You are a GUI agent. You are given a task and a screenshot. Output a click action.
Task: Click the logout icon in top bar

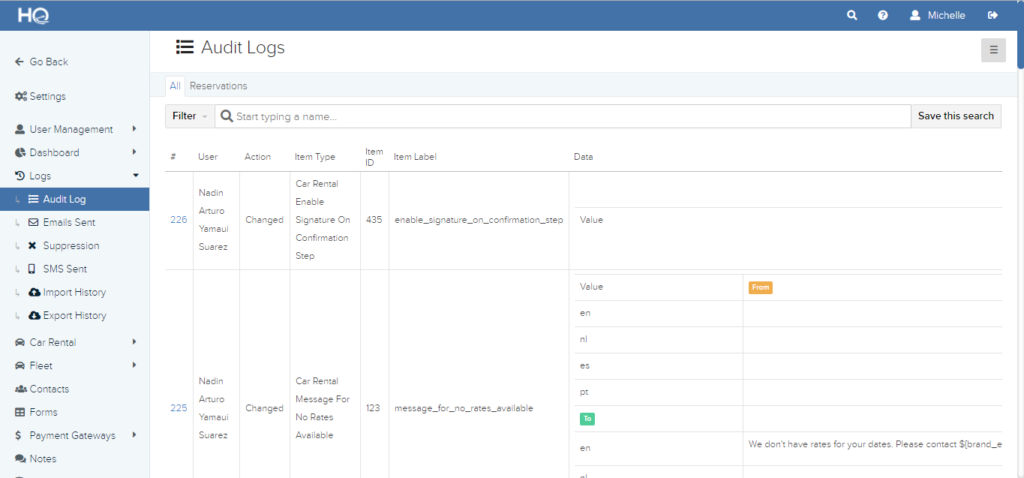pos(993,16)
